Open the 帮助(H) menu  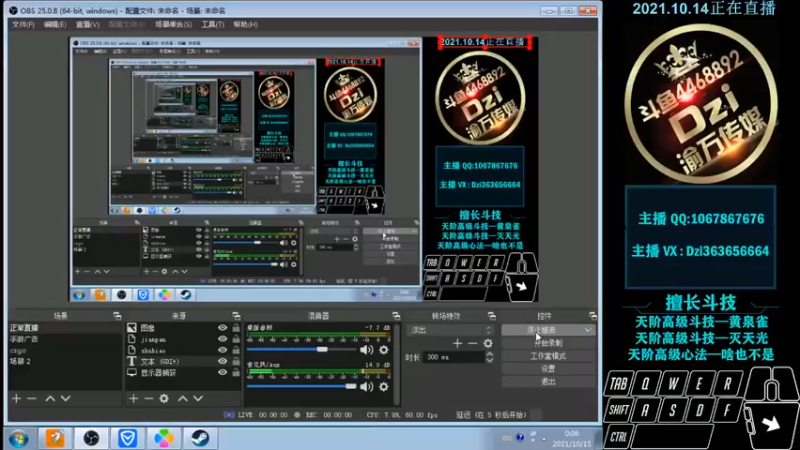point(245,24)
